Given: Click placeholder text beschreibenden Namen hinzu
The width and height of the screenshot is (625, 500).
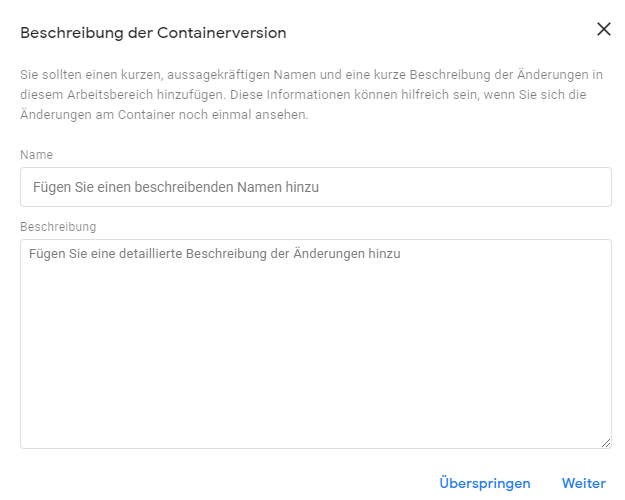Looking at the screenshot, I should [x=226, y=187].
